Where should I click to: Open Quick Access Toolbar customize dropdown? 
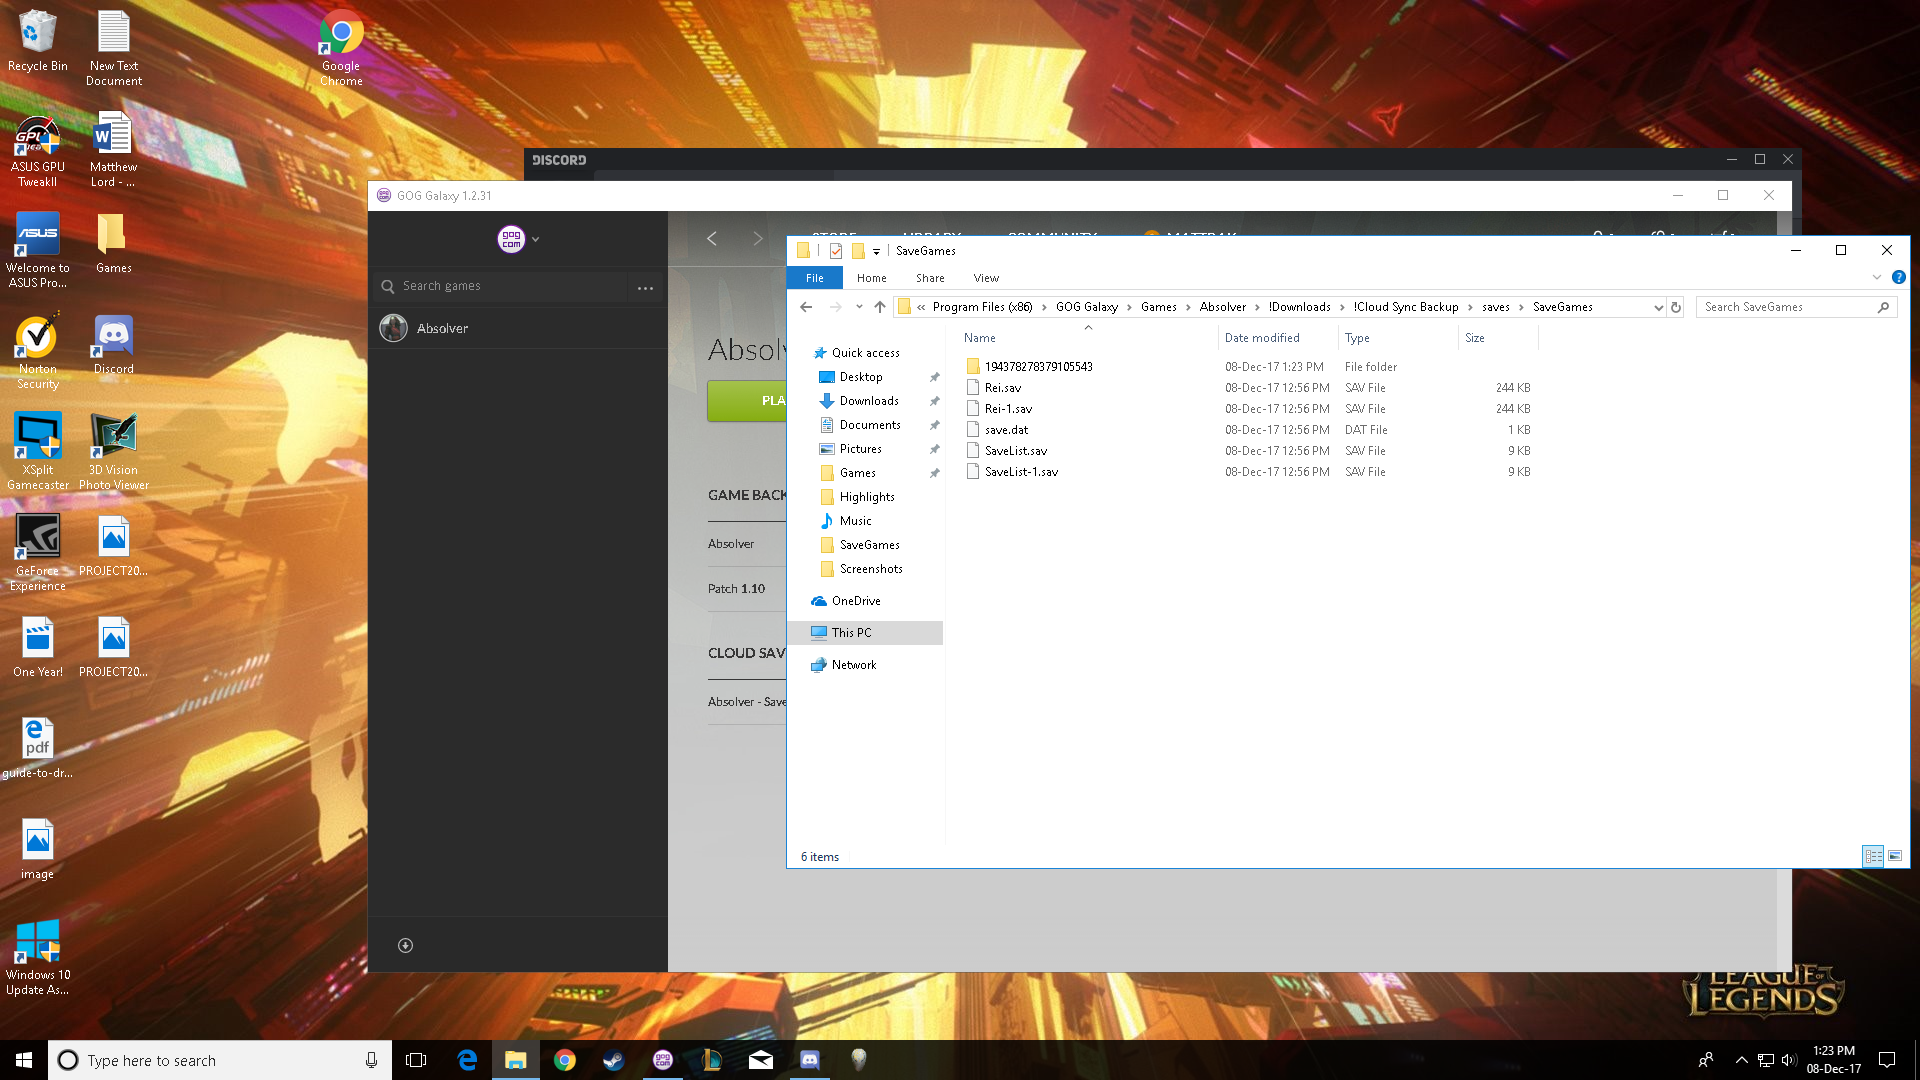point(876,251)
